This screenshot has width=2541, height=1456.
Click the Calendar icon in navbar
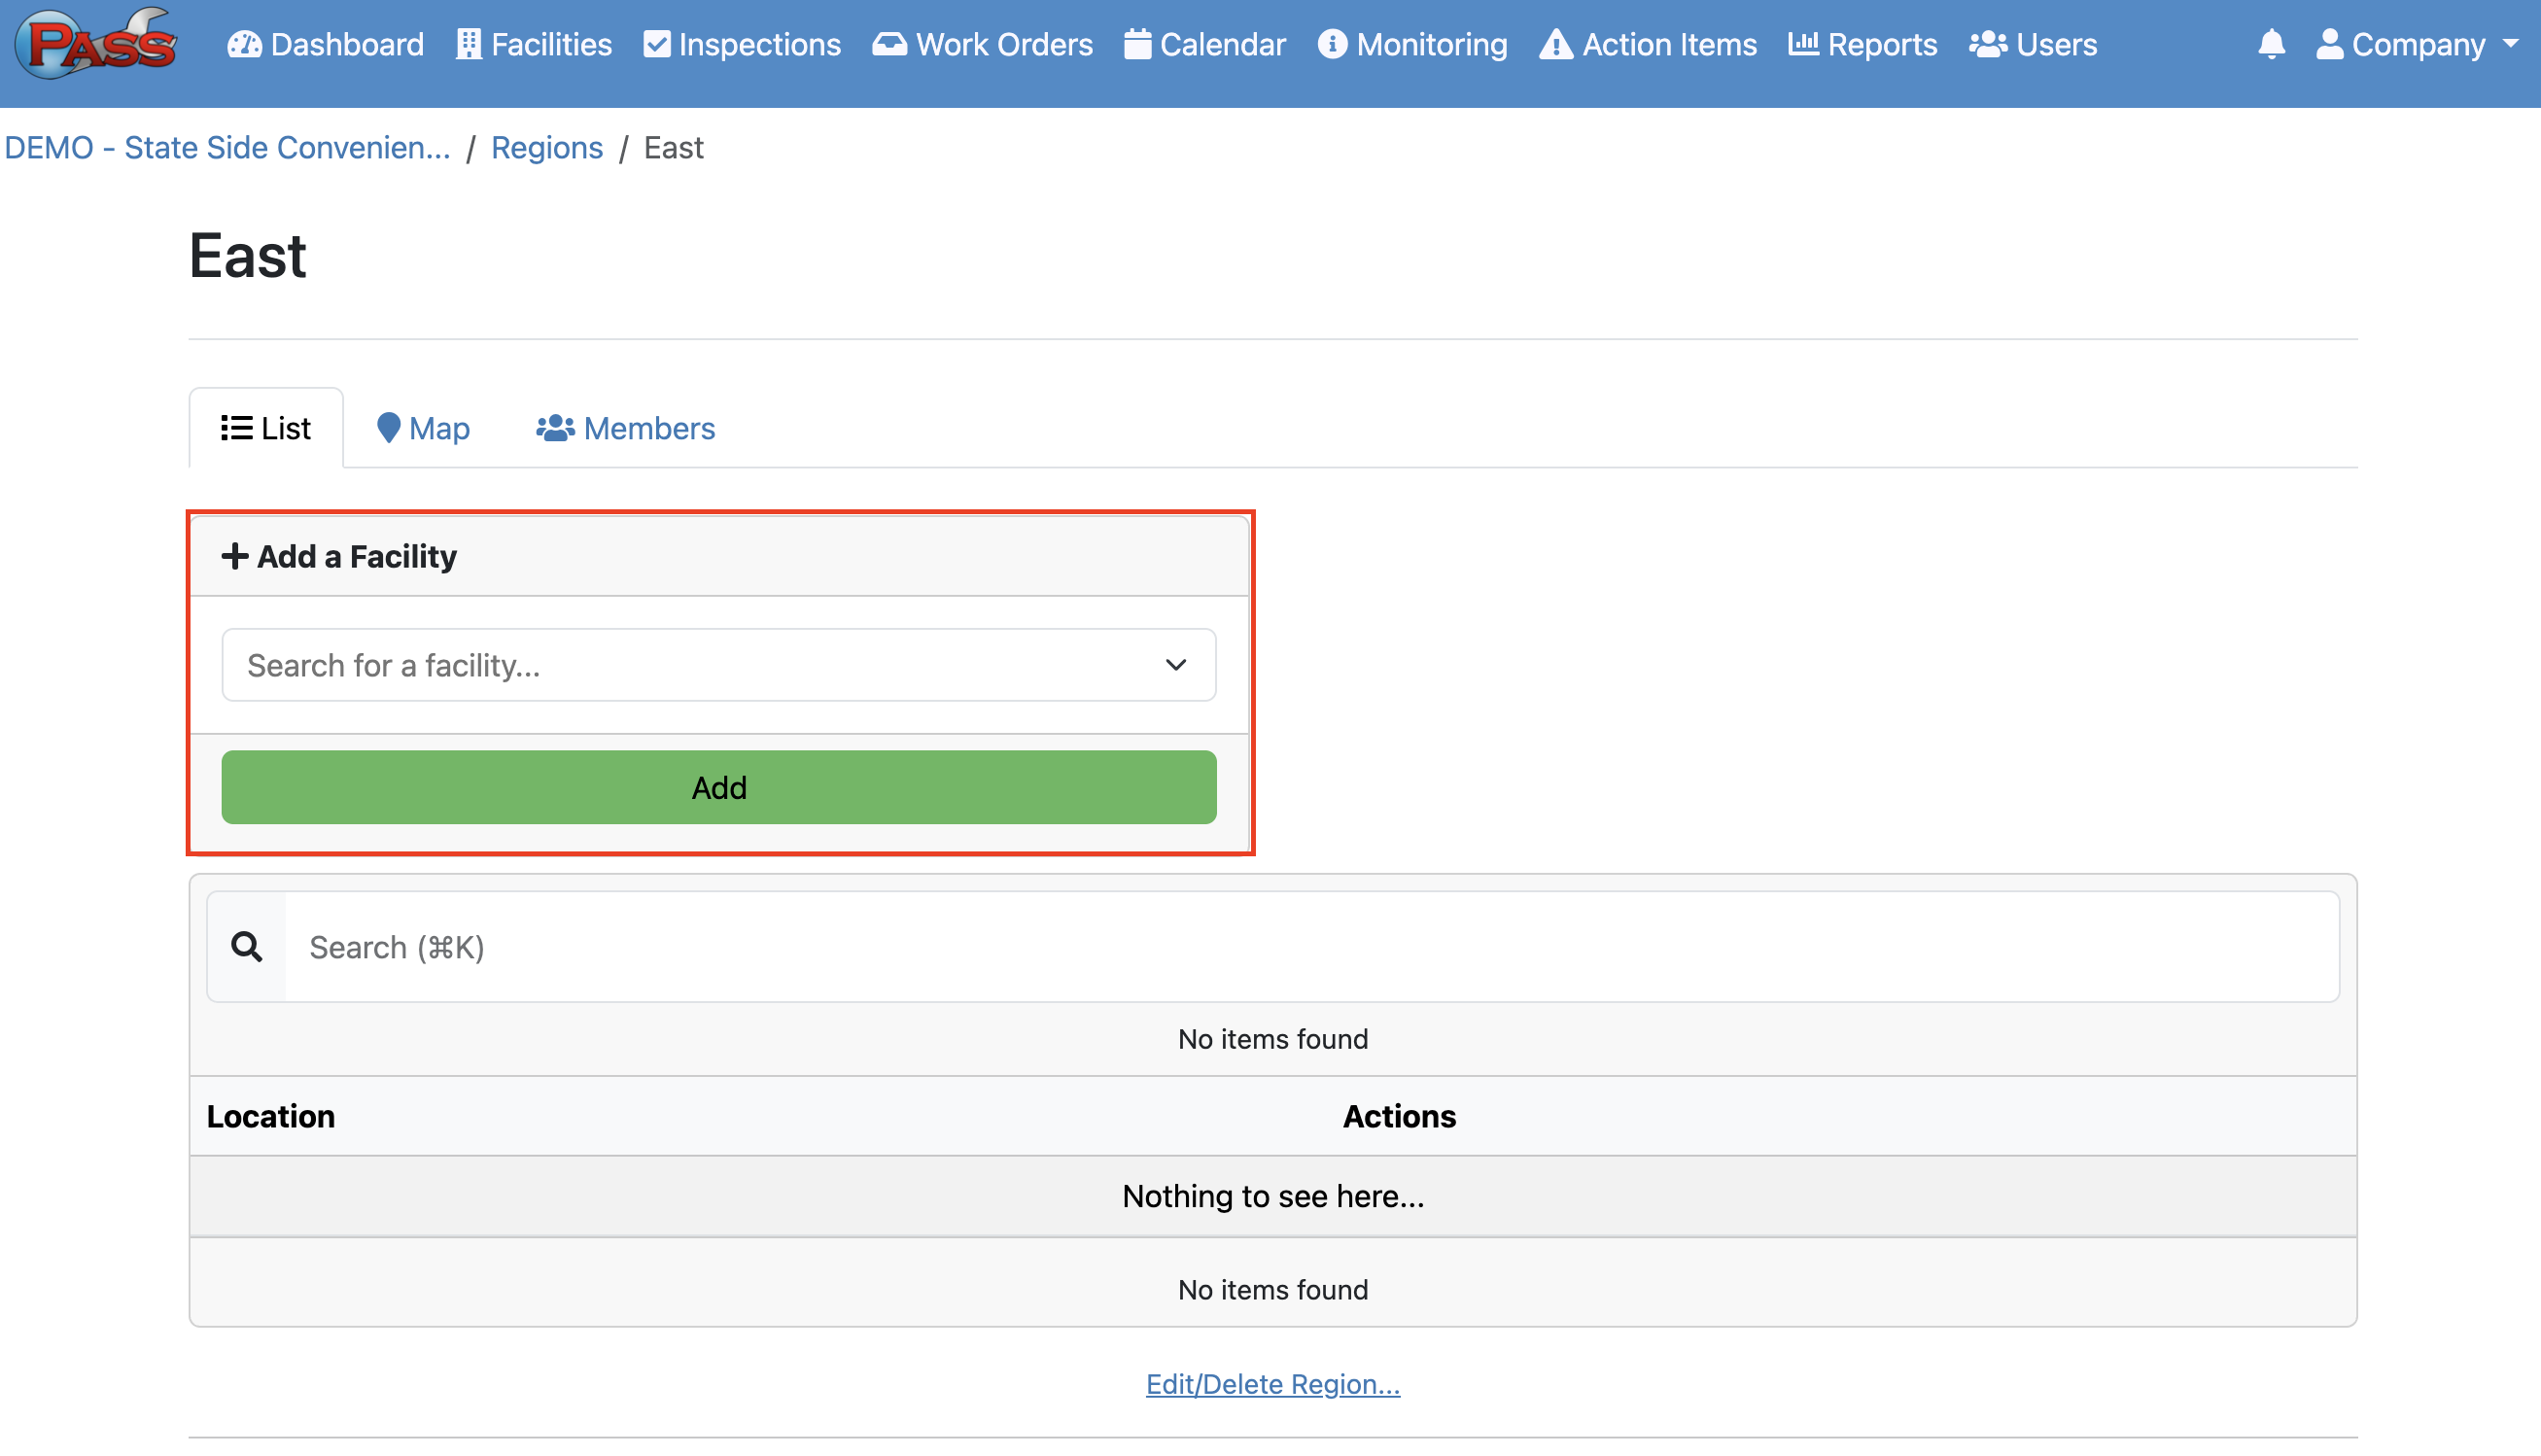(x=1137, y=44)
